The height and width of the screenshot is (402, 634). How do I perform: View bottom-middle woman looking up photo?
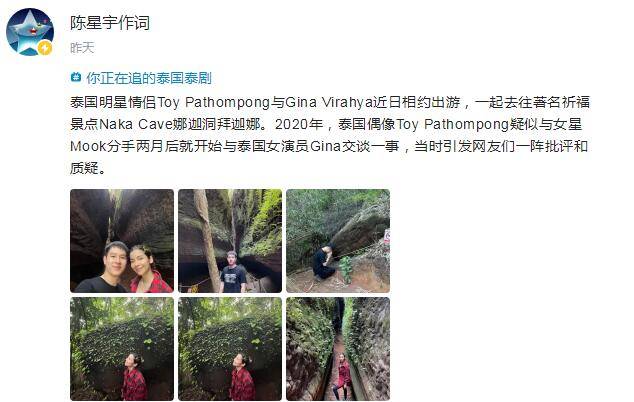(x=230, y=349)
